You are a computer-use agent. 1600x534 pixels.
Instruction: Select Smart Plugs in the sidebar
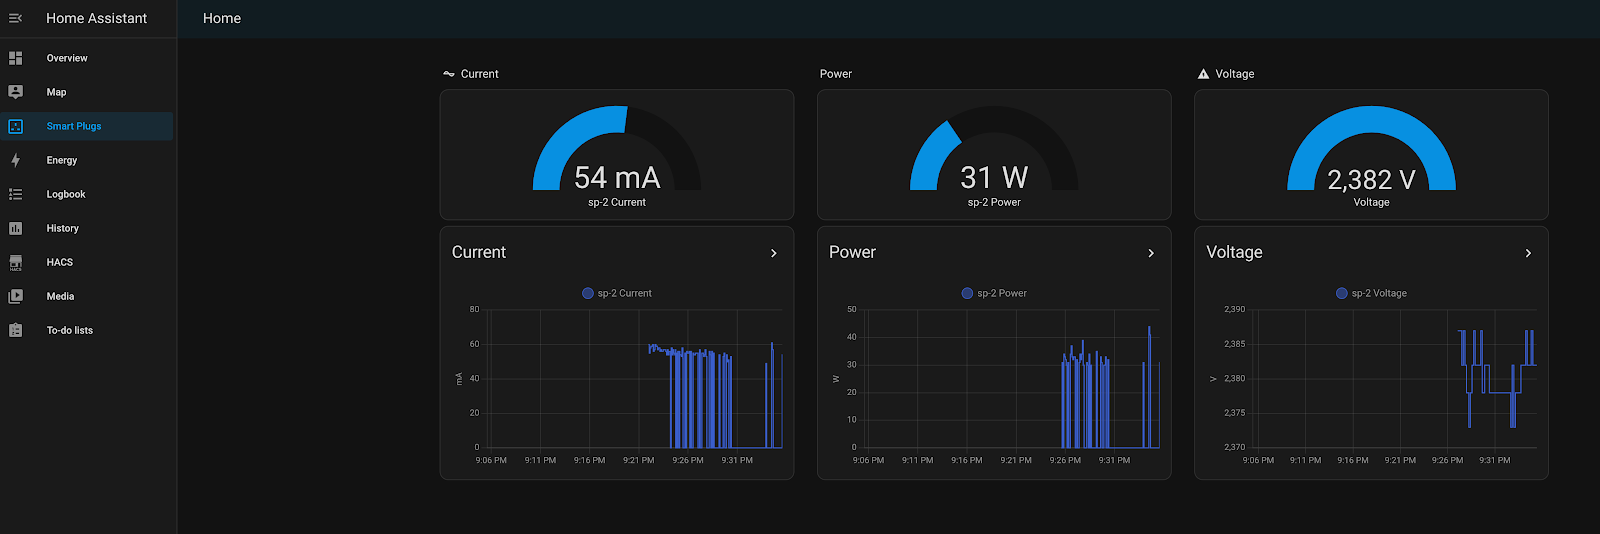tap(87, 126)
